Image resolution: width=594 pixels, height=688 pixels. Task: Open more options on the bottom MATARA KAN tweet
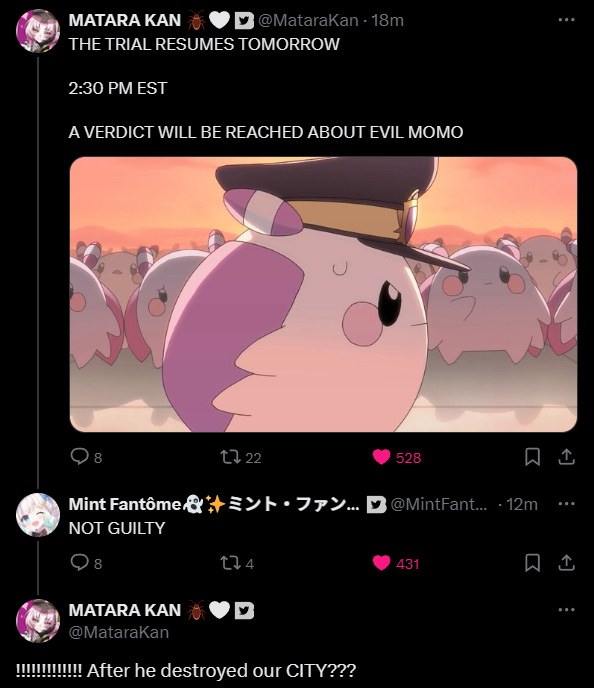tap(566, 609)
